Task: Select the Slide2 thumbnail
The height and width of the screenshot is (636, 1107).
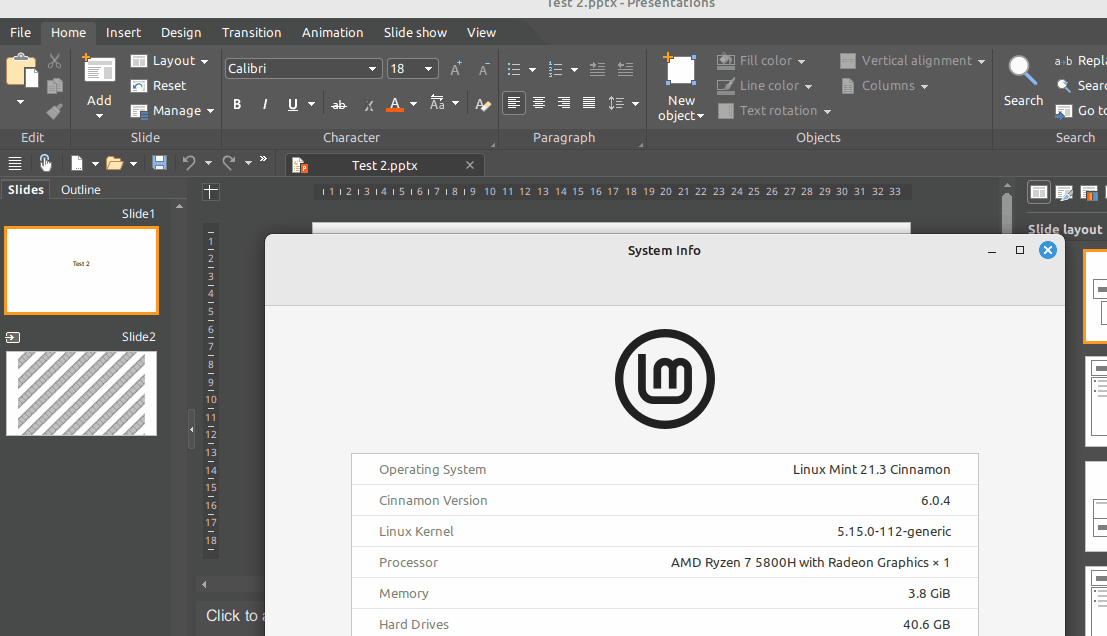Action: coord(81,393)
